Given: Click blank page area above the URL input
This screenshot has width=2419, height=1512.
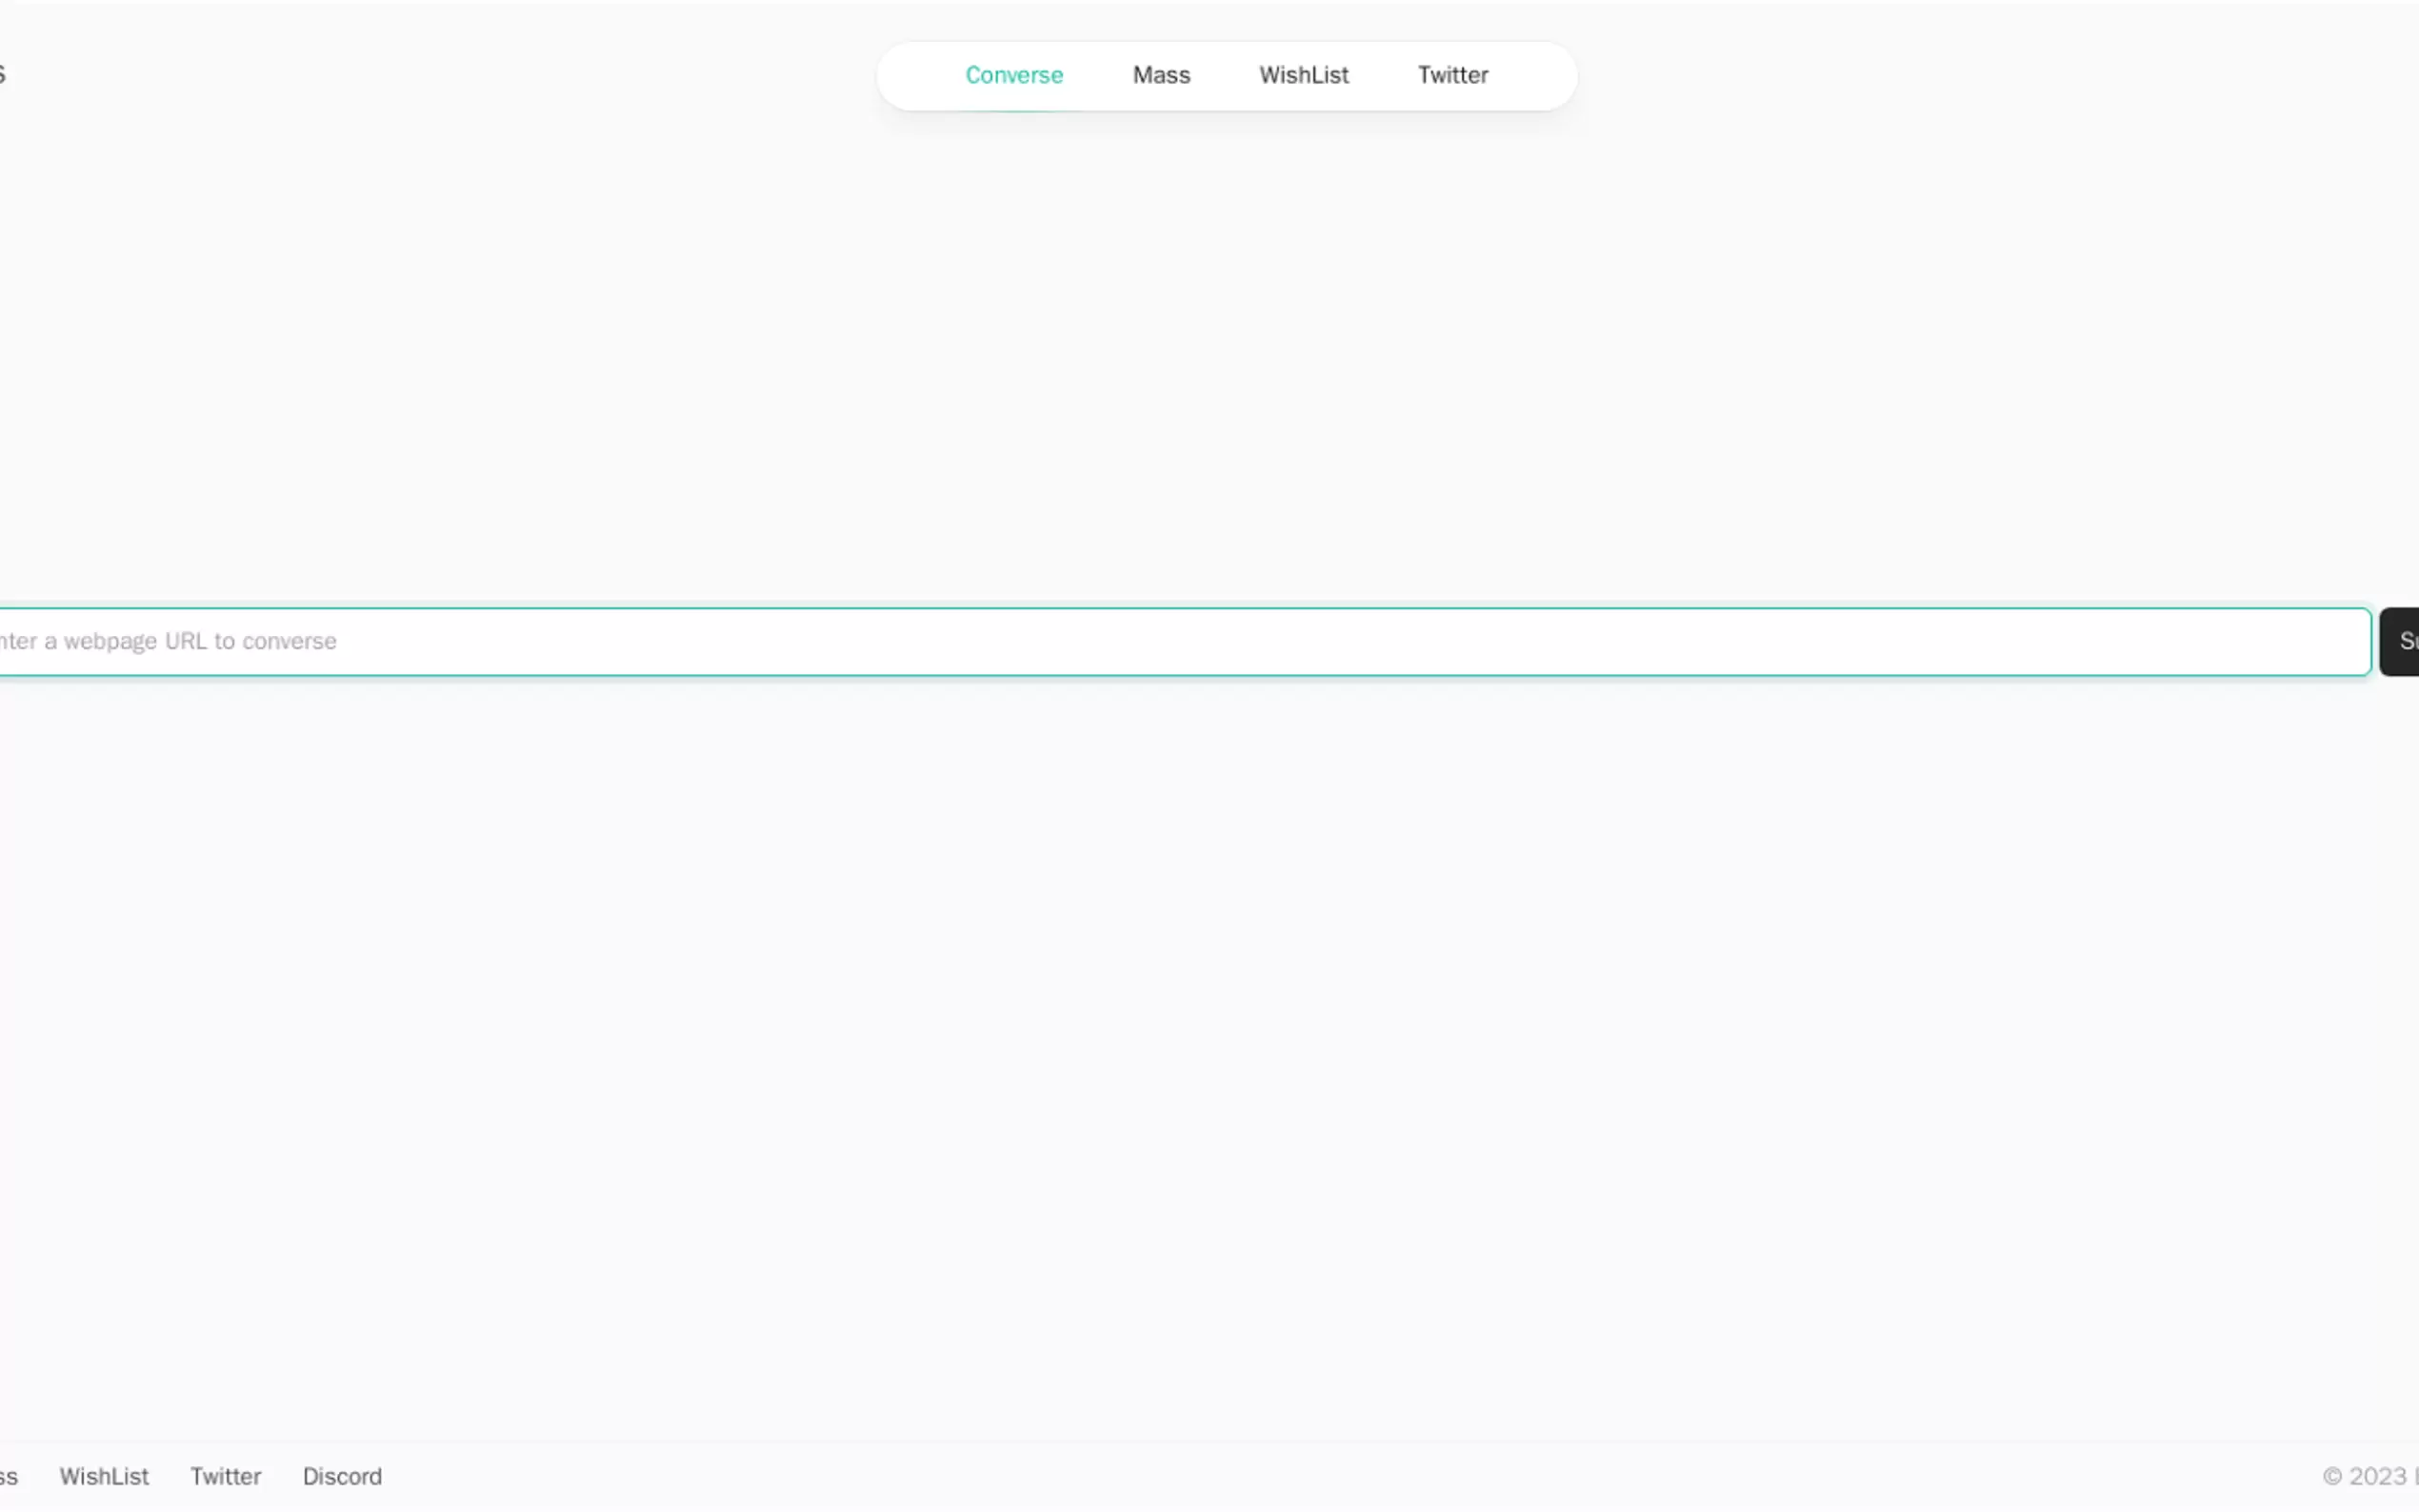Looking at the screenshot, I should pyautogui.click(x=1200, y=350).
